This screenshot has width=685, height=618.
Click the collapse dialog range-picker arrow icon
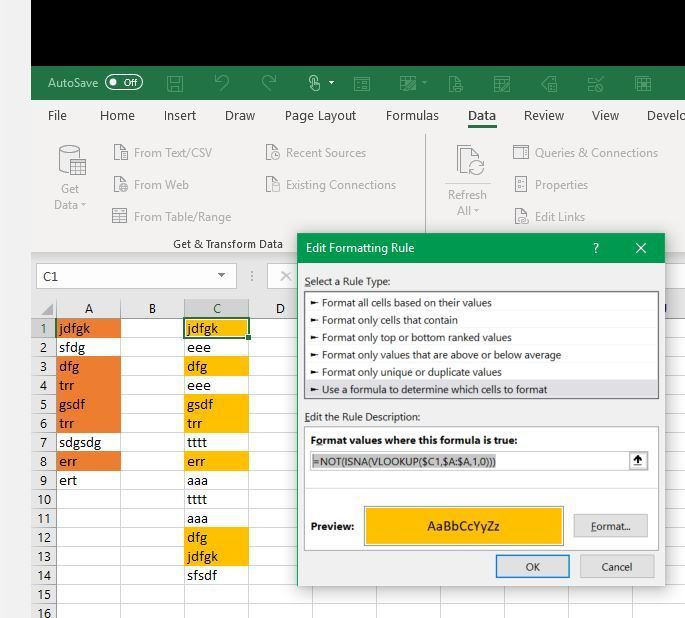pyautogui.click(x=638, y=461)
